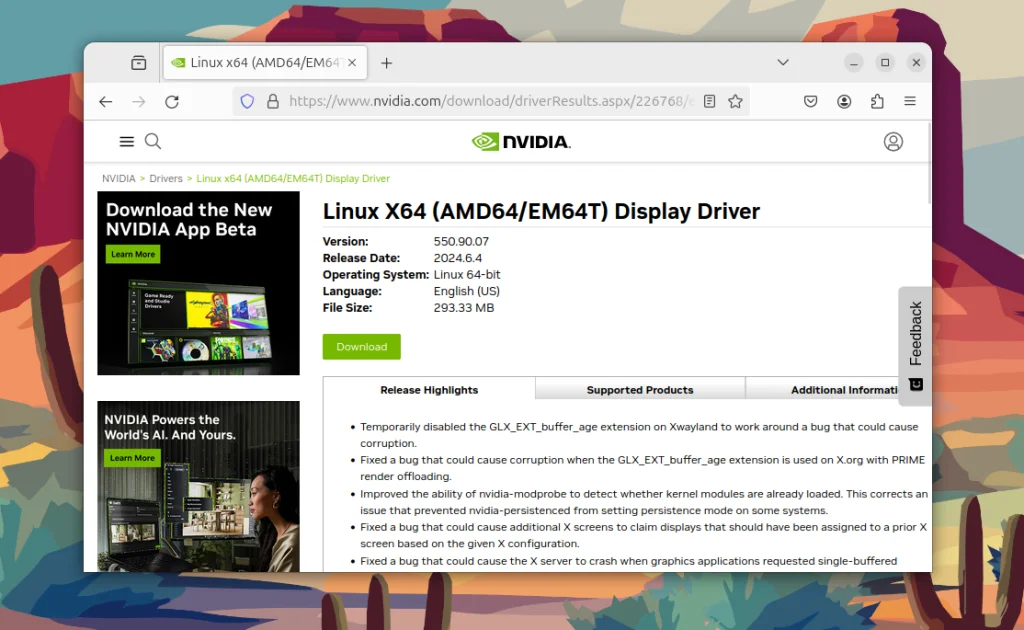Open NVIDIA user account login icon
The height and width of the screenshot is (630, 1024).
pyautogui.click(x=893, y=142)
